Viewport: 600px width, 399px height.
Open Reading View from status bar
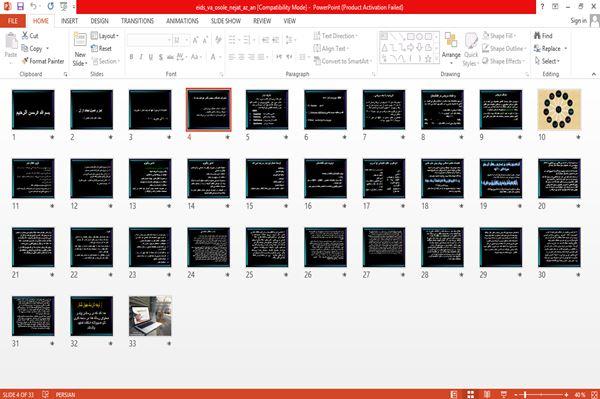pyautogui.click(x=487, y=394)
